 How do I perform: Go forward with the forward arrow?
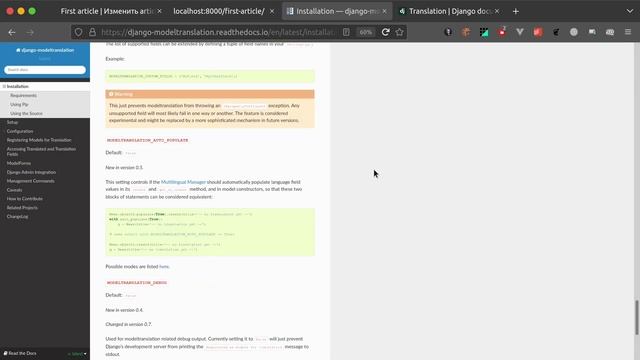30,32
